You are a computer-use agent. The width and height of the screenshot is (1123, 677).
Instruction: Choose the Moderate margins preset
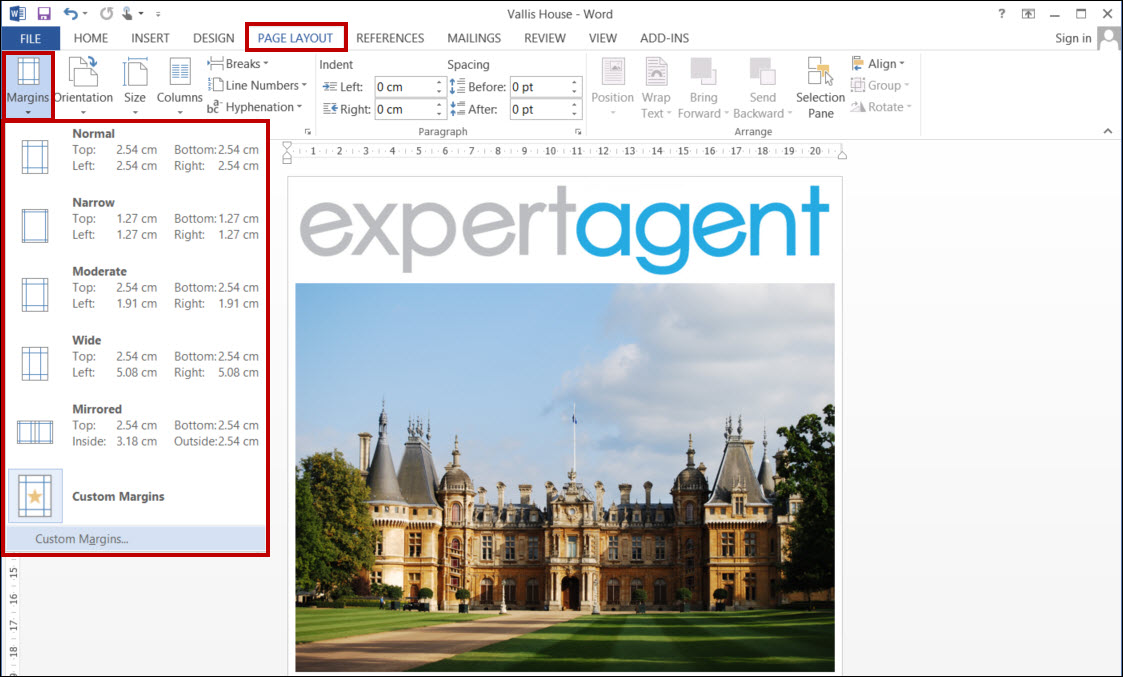136,289
